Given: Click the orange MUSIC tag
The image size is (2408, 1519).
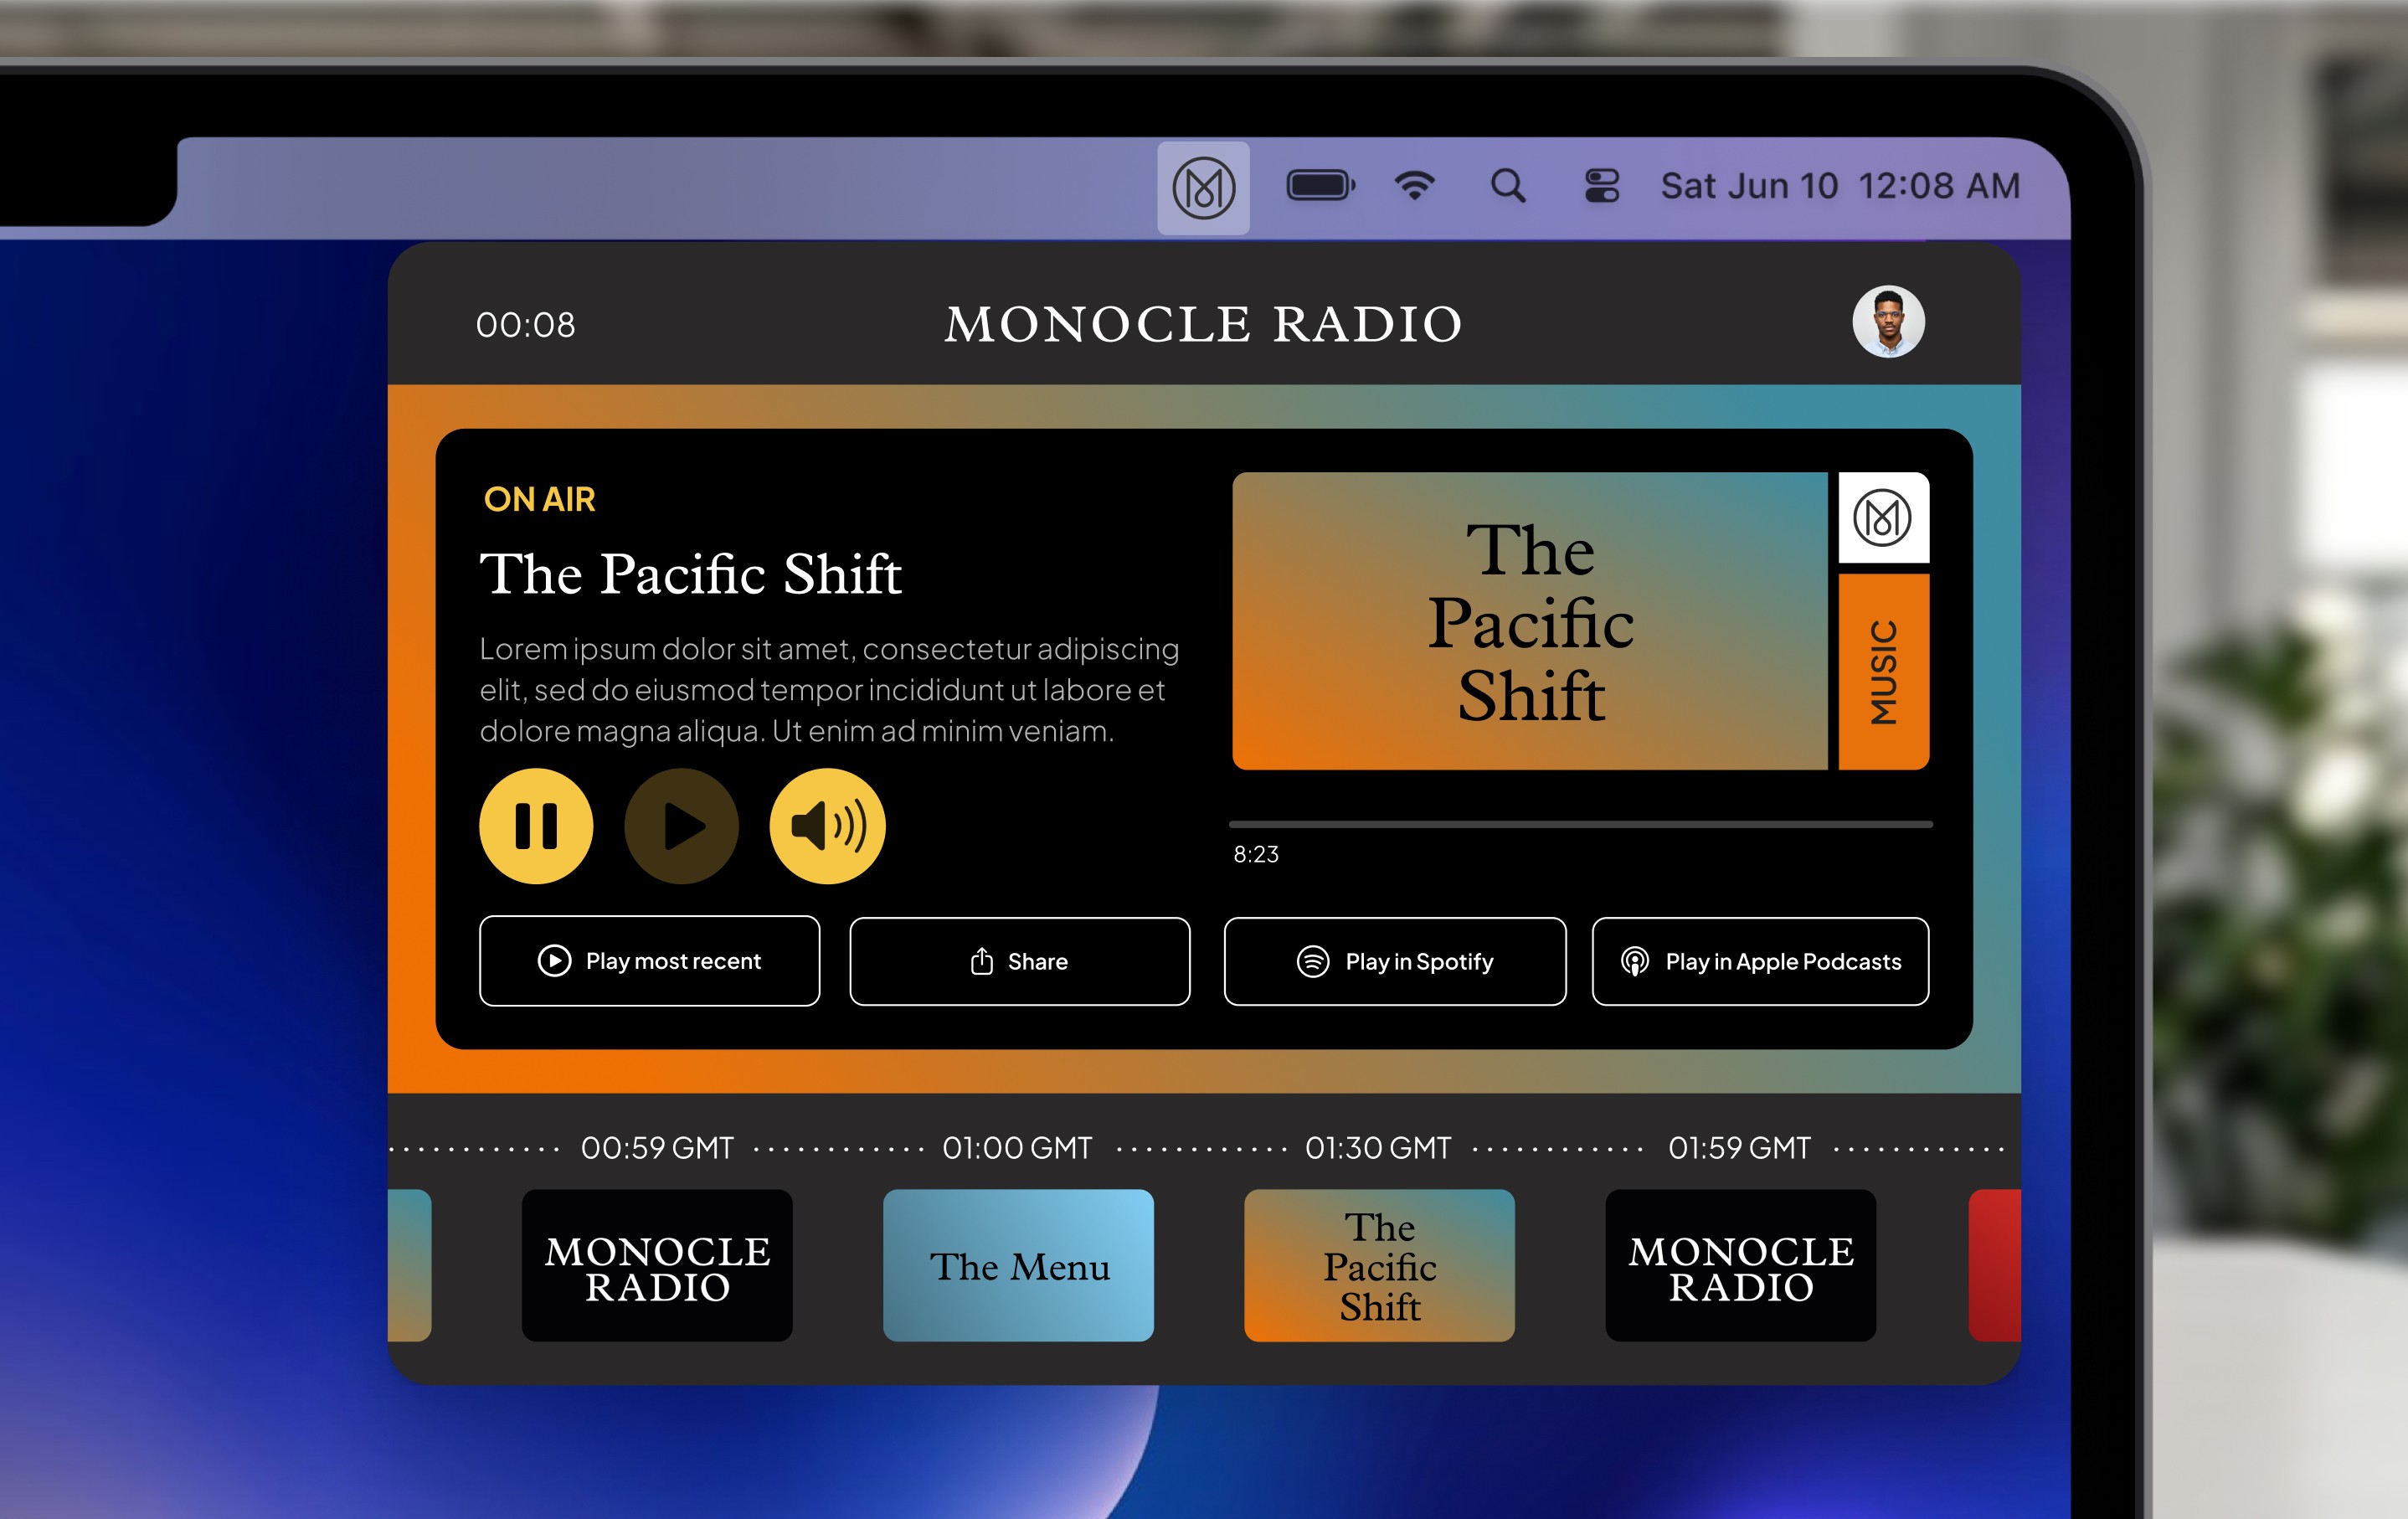Looking at the screenshot, I should pos(1883,672).
